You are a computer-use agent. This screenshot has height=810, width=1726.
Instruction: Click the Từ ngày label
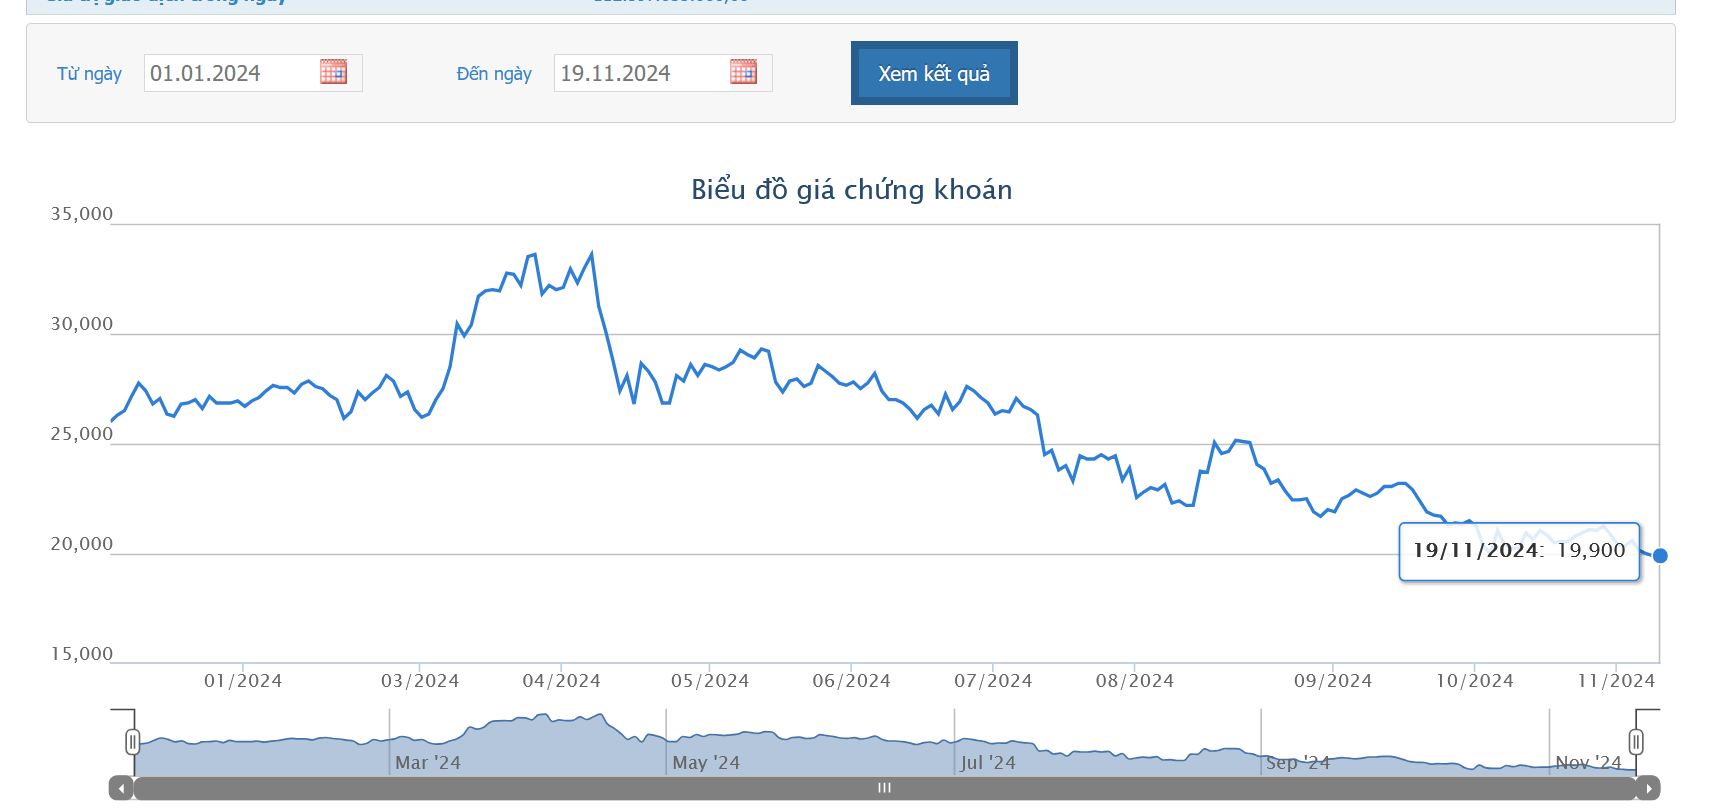coord(89,74)
